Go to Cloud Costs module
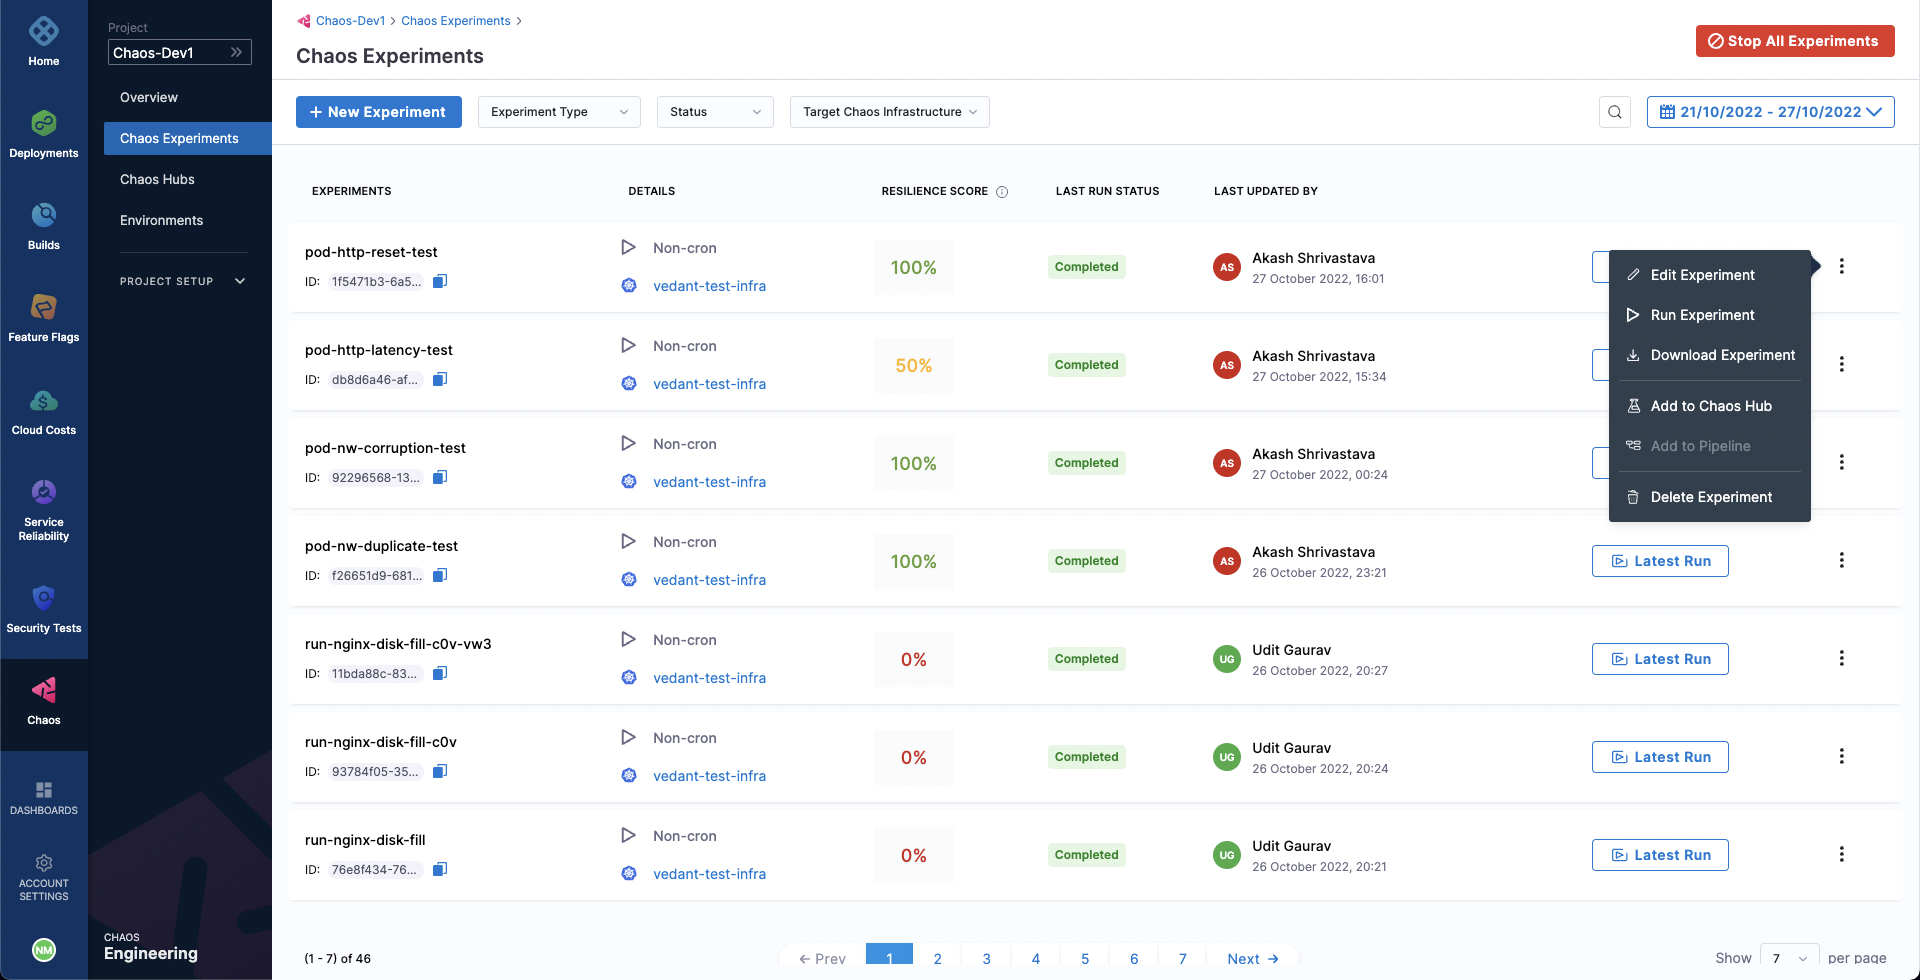 pyautogui.click(x=43, y=411)
